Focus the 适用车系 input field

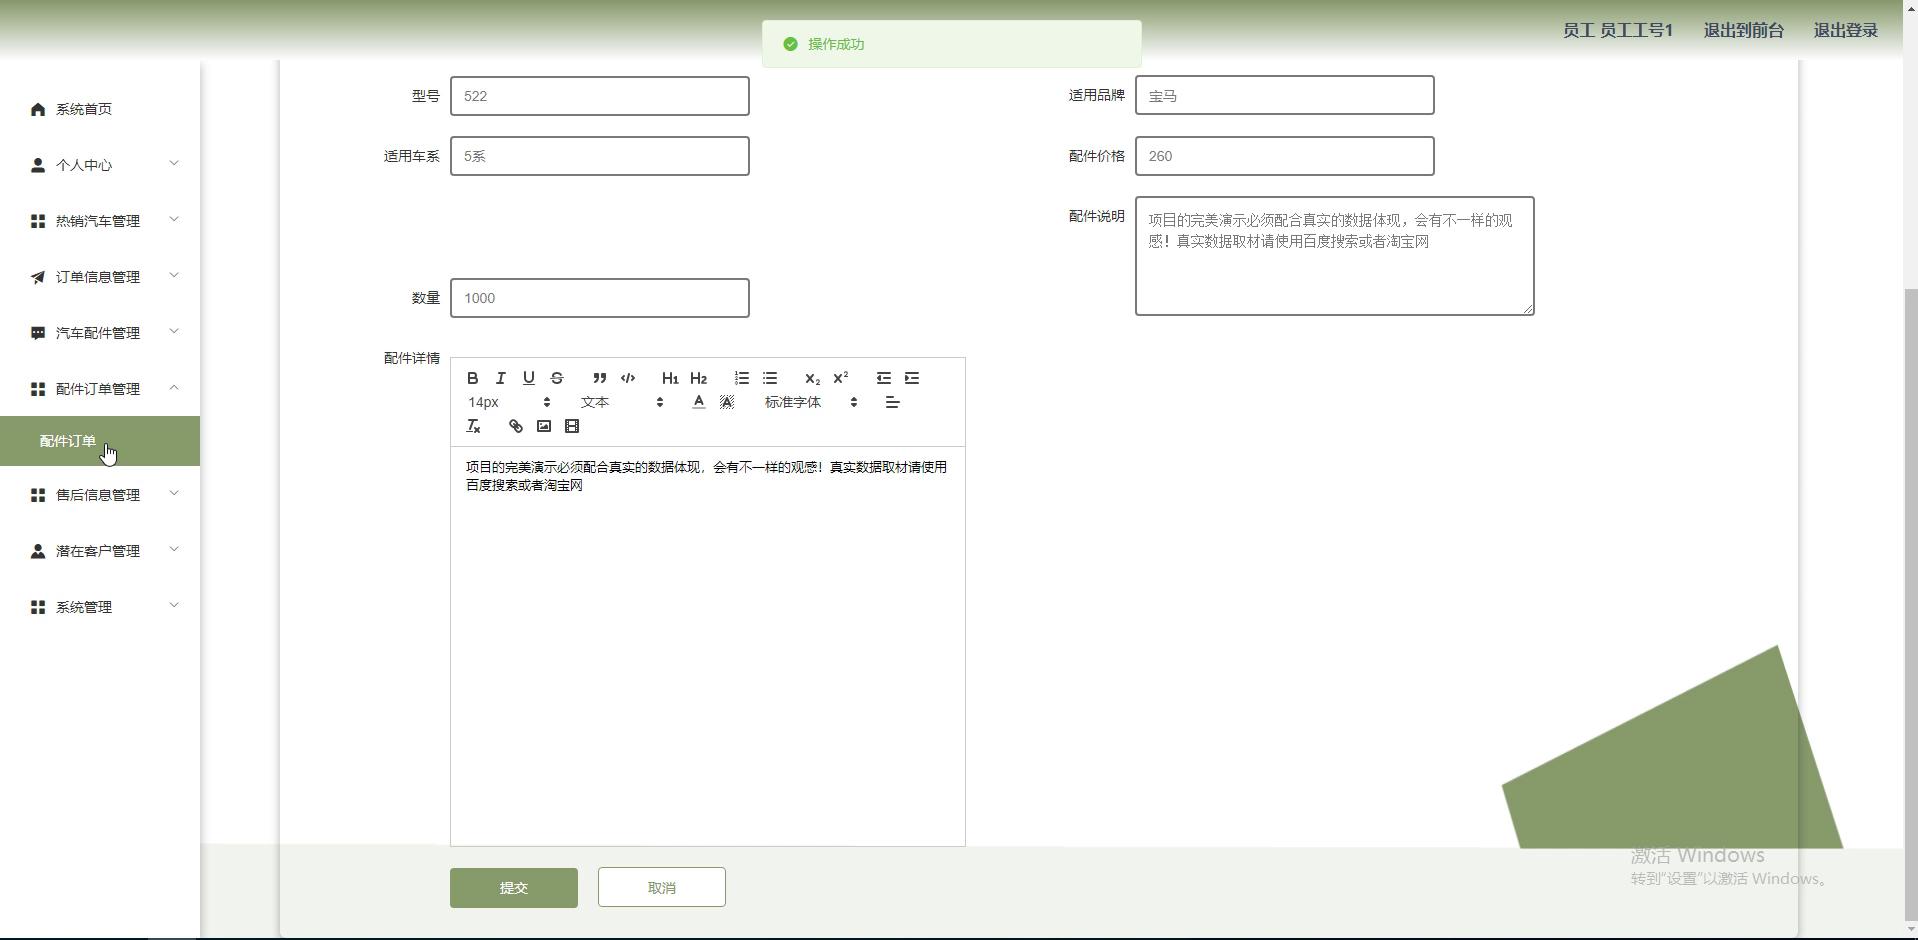click(600, 156)
